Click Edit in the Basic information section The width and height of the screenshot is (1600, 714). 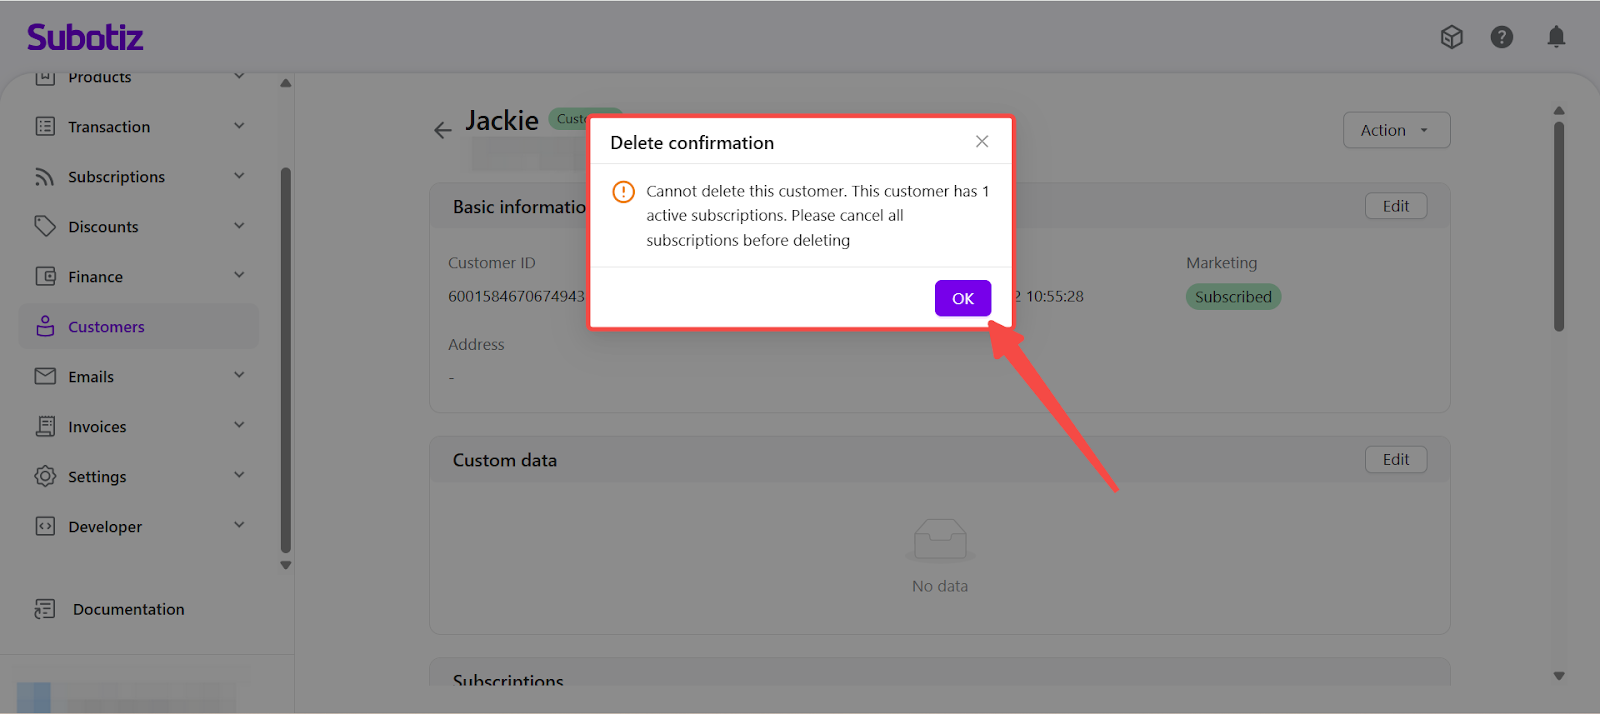click(1395, 206)
